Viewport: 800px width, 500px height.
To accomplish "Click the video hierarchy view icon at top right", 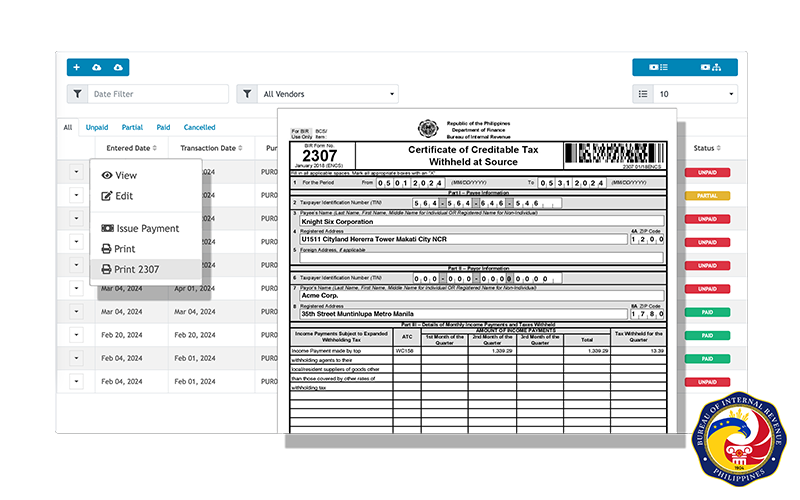I will 711,67.
